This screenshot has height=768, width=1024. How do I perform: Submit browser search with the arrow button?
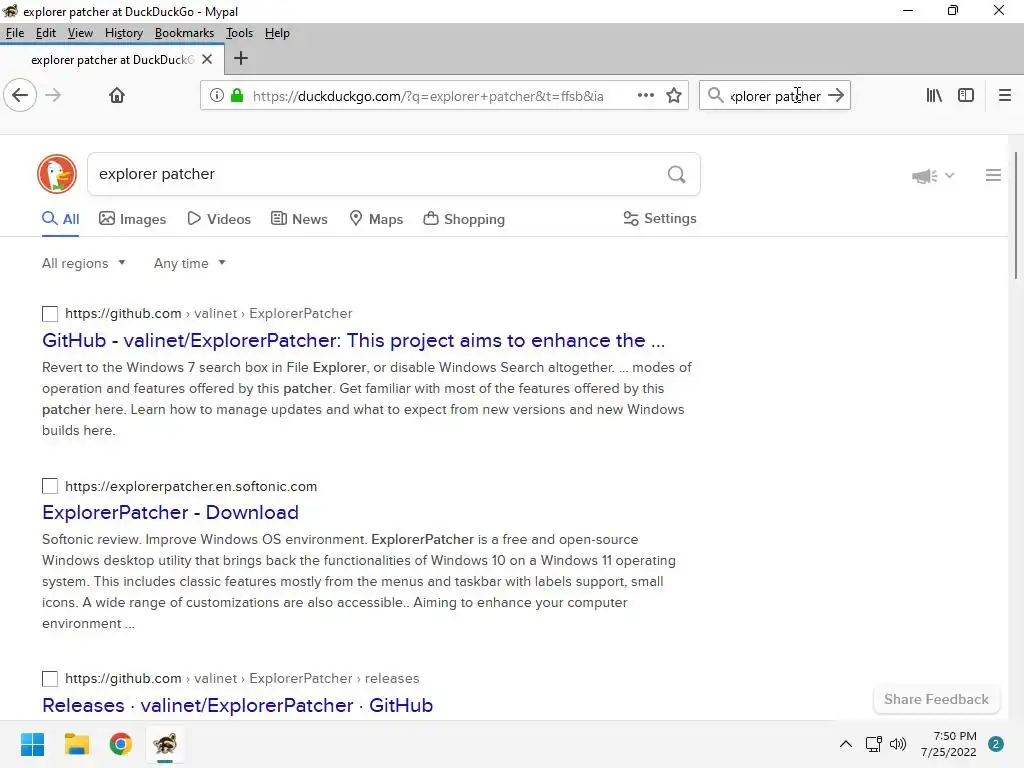pos(836,95)
